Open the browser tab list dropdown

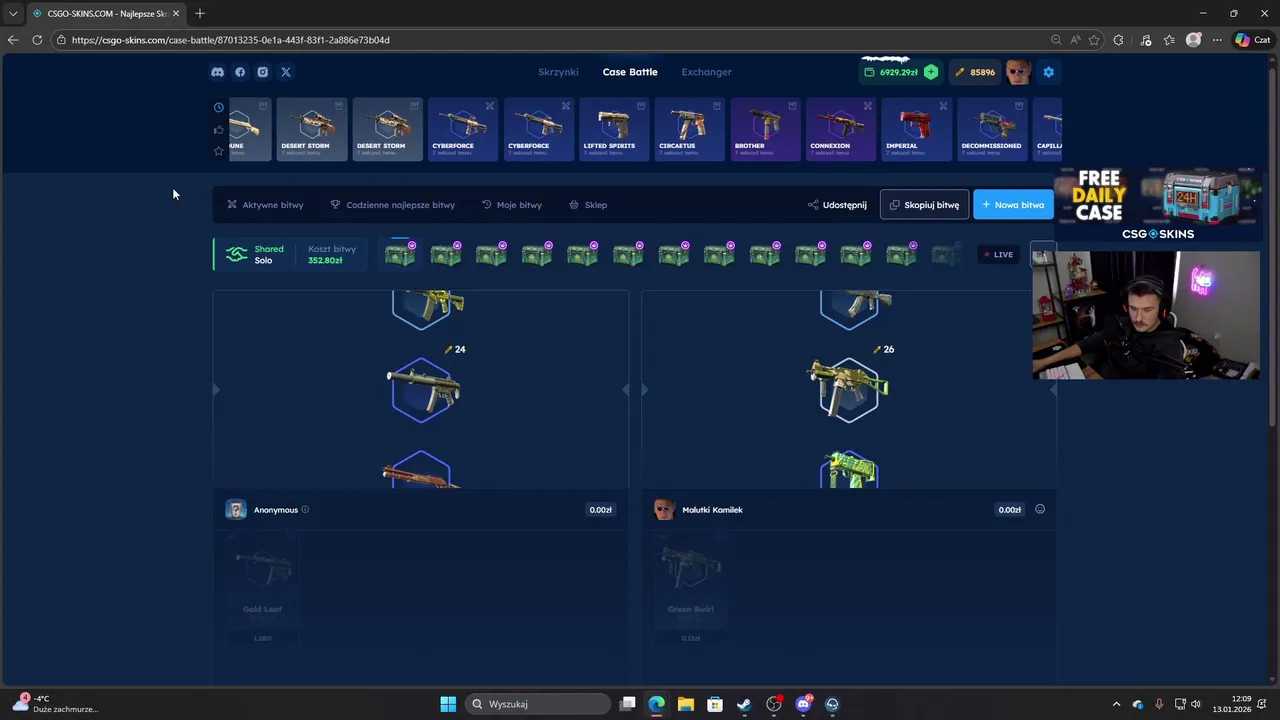pos(13,13)
